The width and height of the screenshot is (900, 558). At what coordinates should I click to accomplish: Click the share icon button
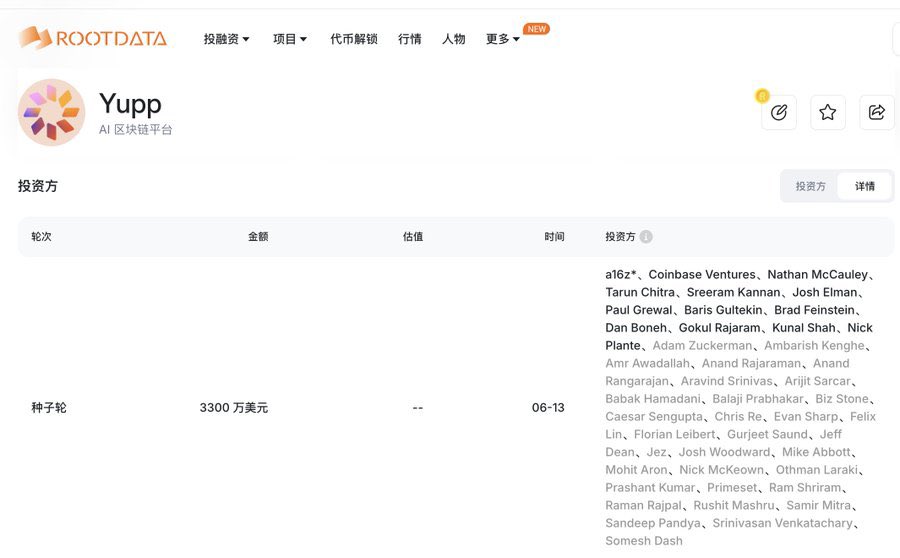(876, 113)
